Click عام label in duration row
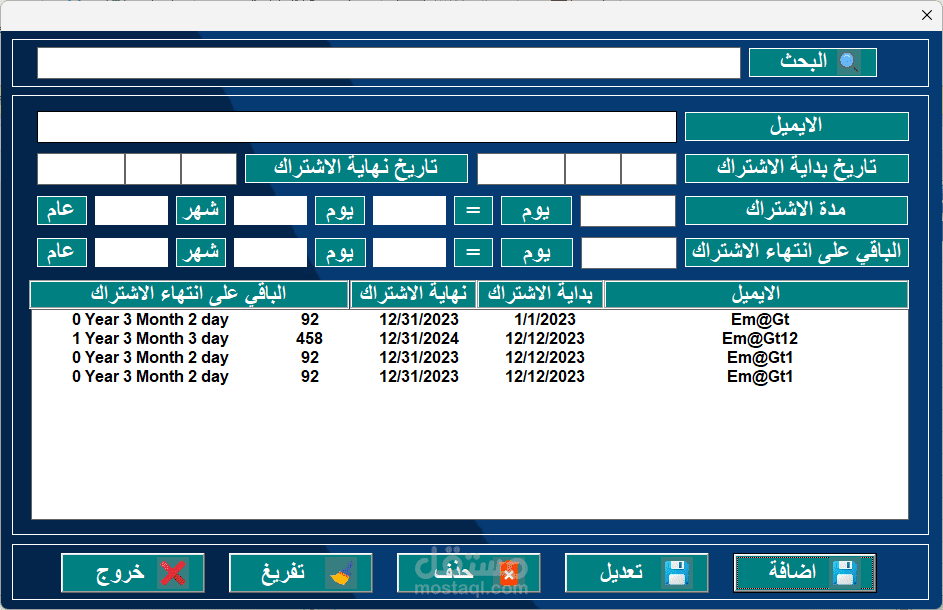943x610 pixels. tap(62, 211)
